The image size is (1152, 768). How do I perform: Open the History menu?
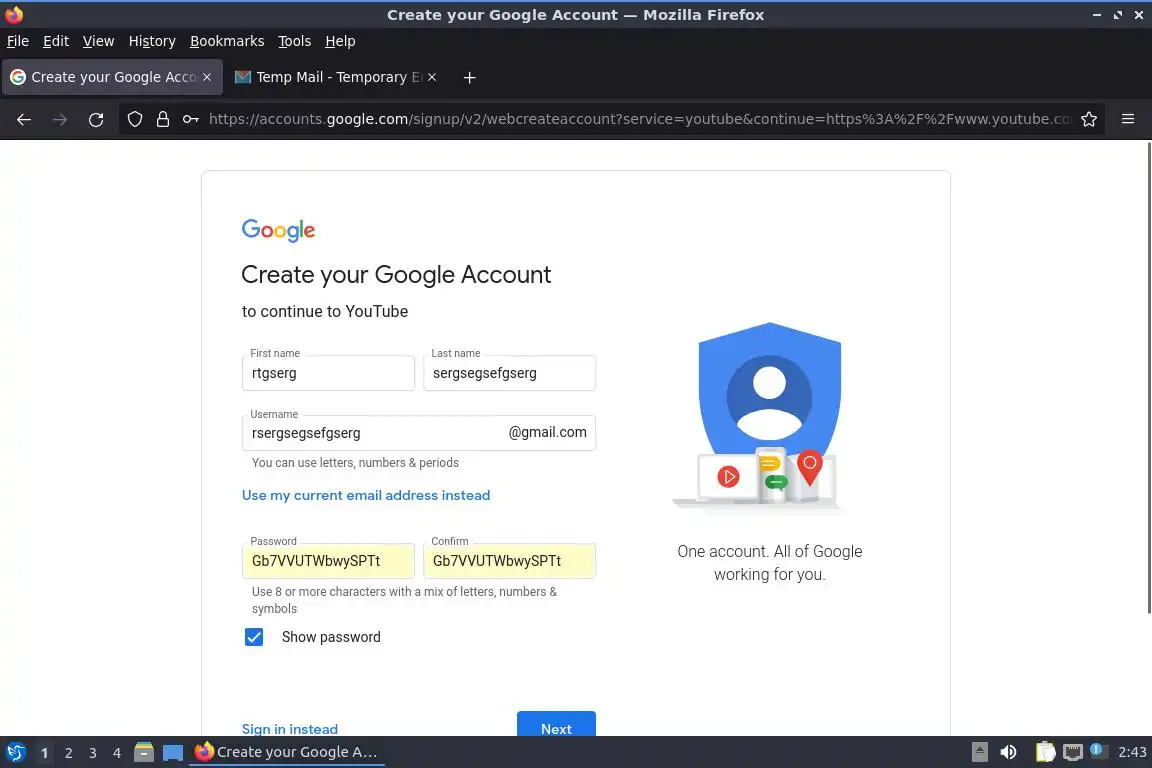(152, 41)
